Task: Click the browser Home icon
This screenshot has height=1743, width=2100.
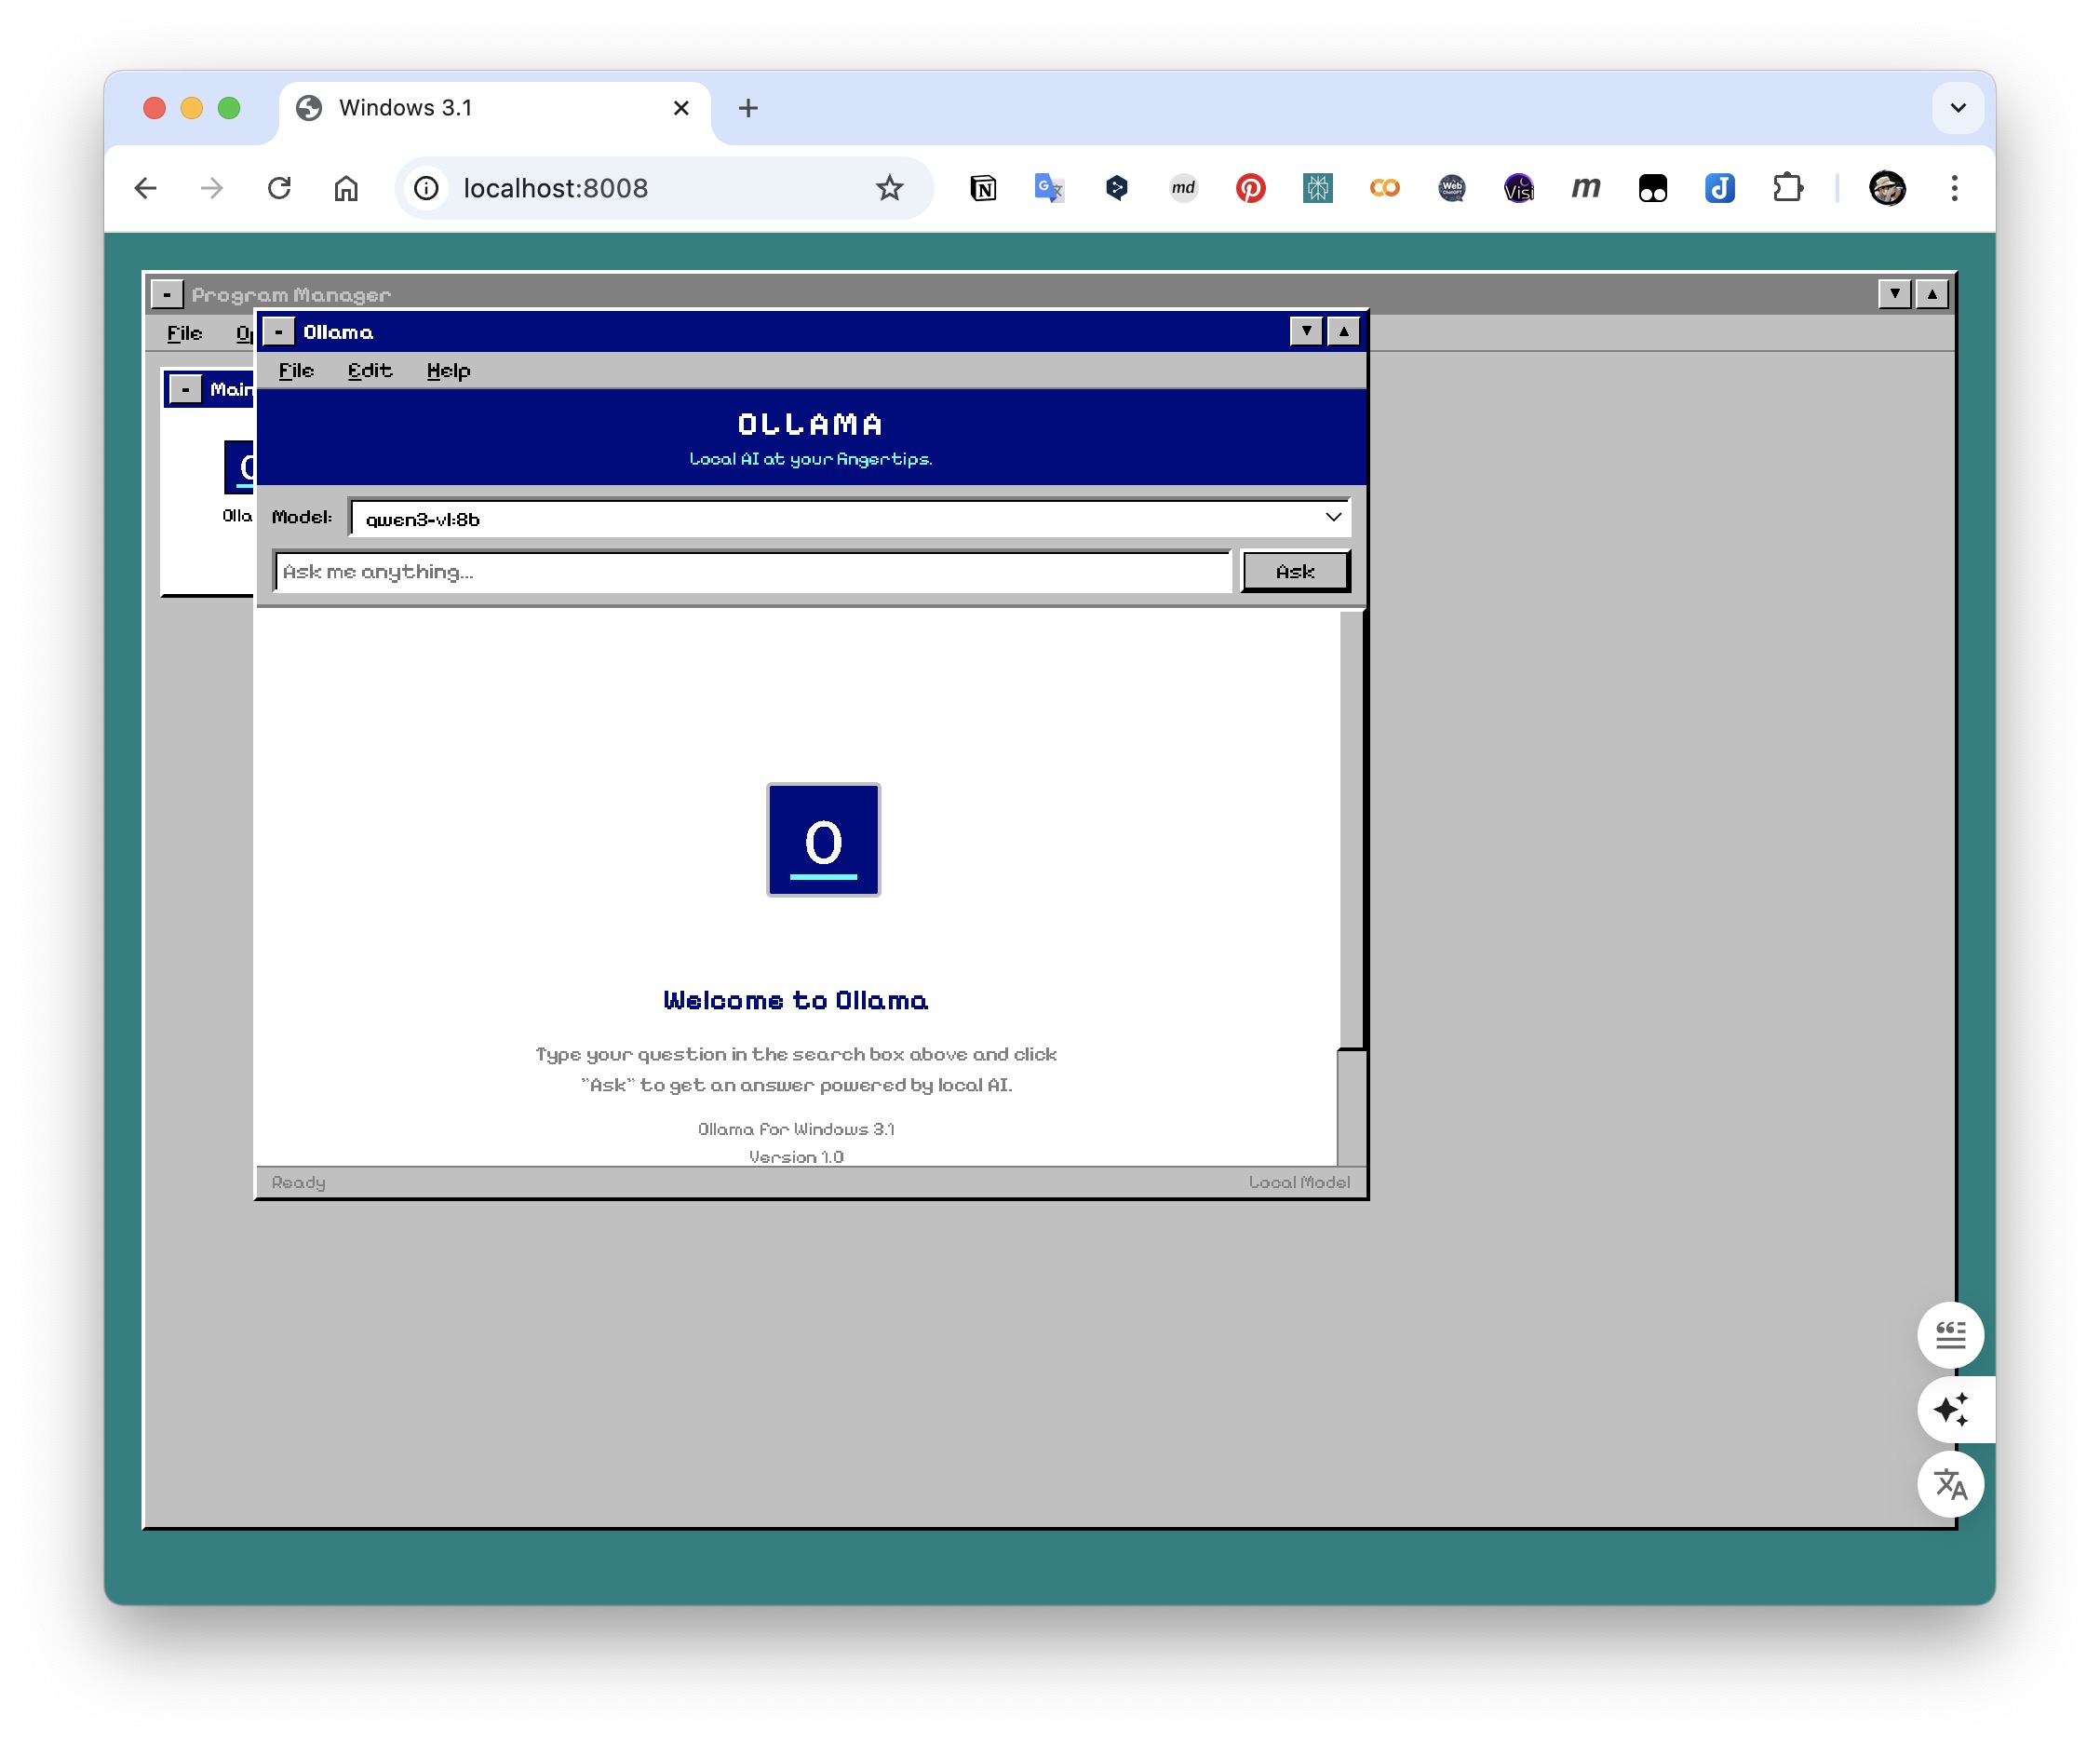Action: pyautogui.click(x=346, y=188)
